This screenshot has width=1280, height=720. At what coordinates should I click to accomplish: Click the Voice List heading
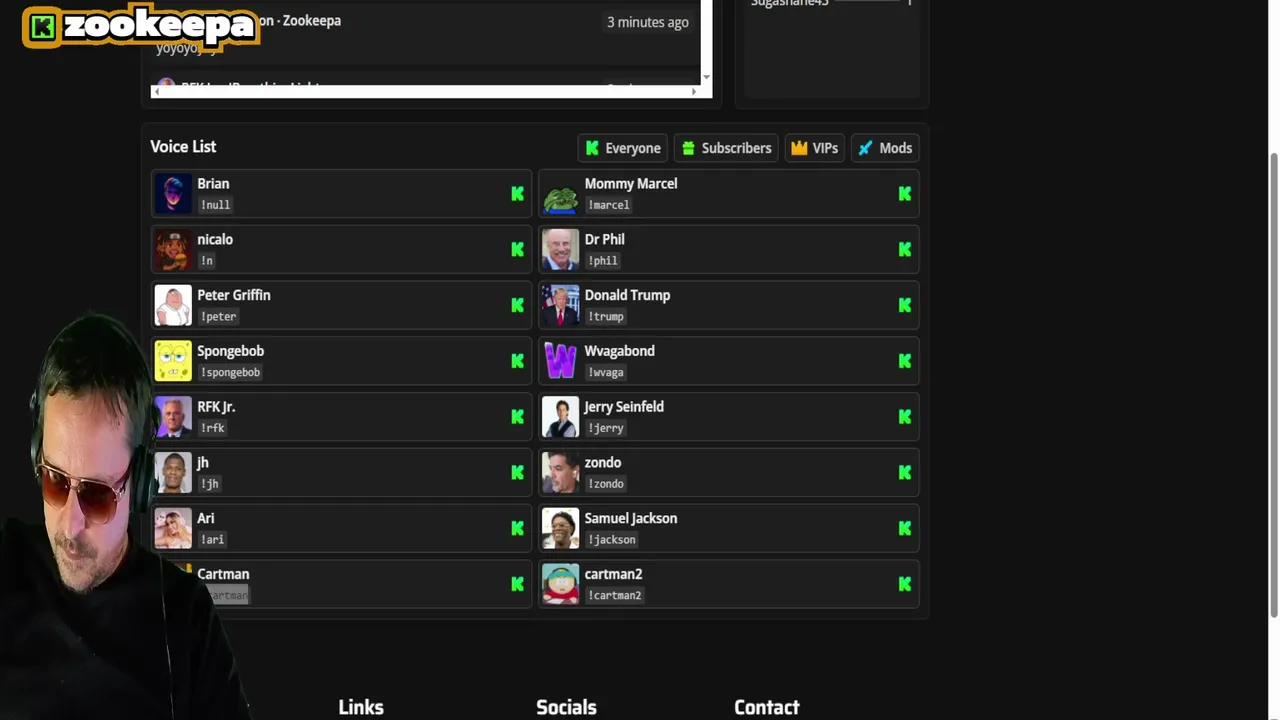coord(183,146)
